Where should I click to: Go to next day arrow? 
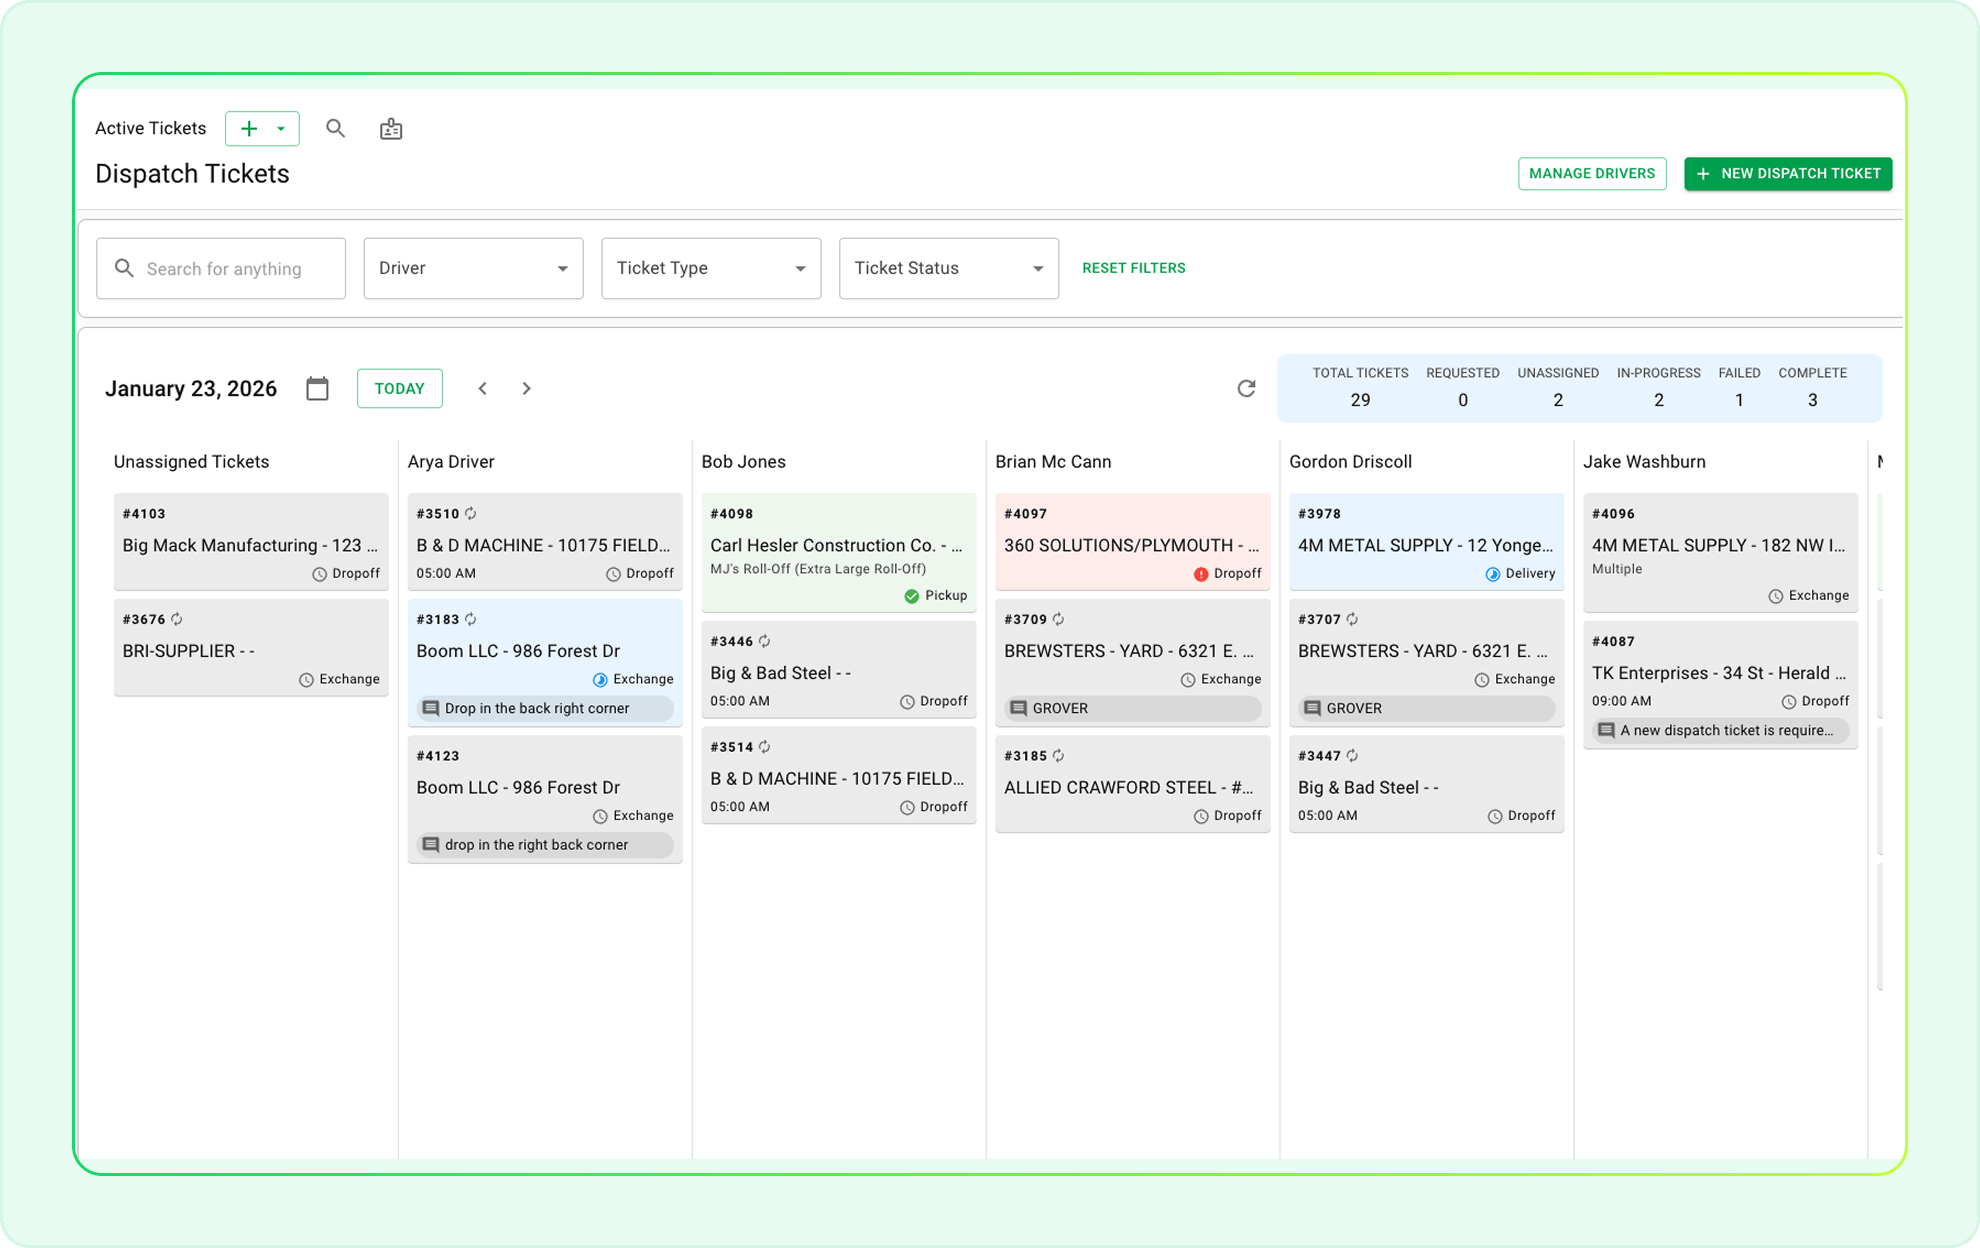[x=527, y=388]
